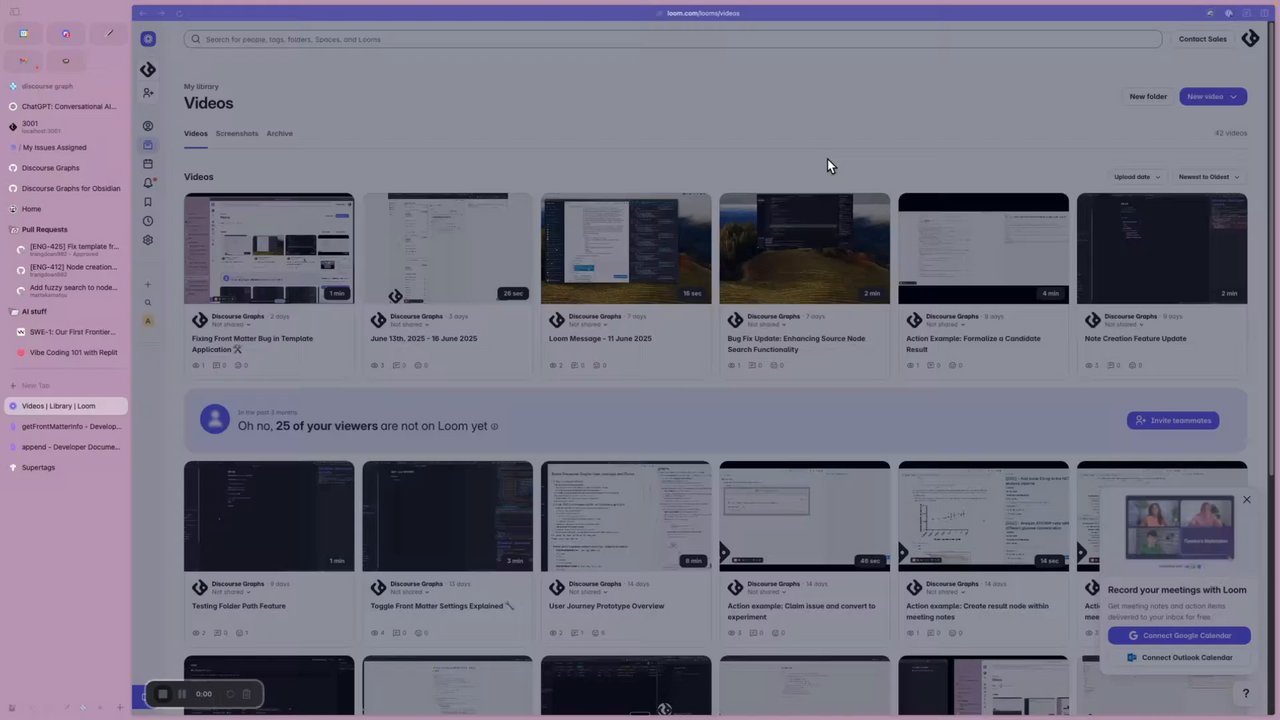Click restart recording icon in recorder bar
The height and width of the screenshot is (720, 1280).
(x=230, y=694)
